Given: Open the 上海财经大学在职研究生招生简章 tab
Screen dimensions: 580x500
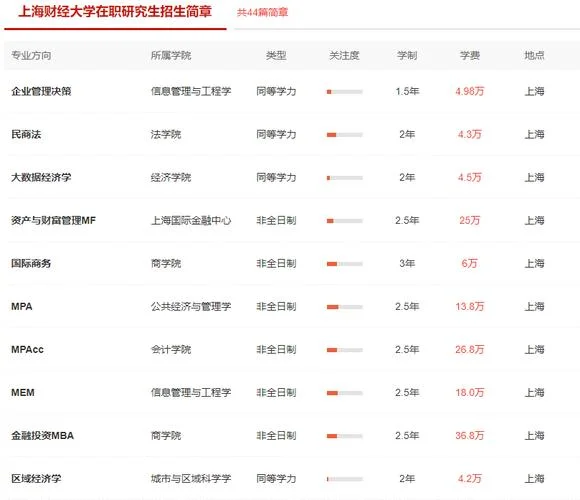Looking at the screenshot, I should (x=115, y=12).
